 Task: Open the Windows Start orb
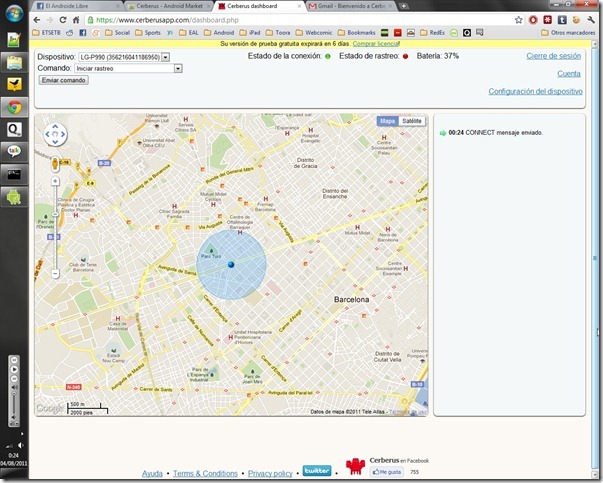click(14, 13)
